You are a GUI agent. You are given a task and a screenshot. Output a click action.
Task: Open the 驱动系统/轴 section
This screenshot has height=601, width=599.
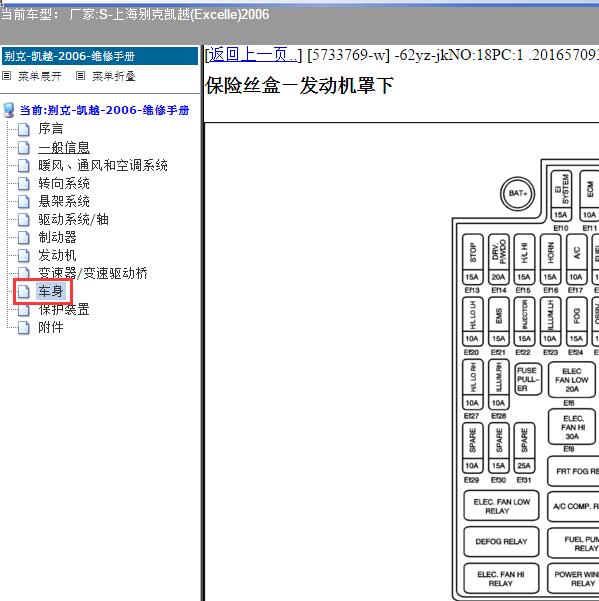coord(73,220)
